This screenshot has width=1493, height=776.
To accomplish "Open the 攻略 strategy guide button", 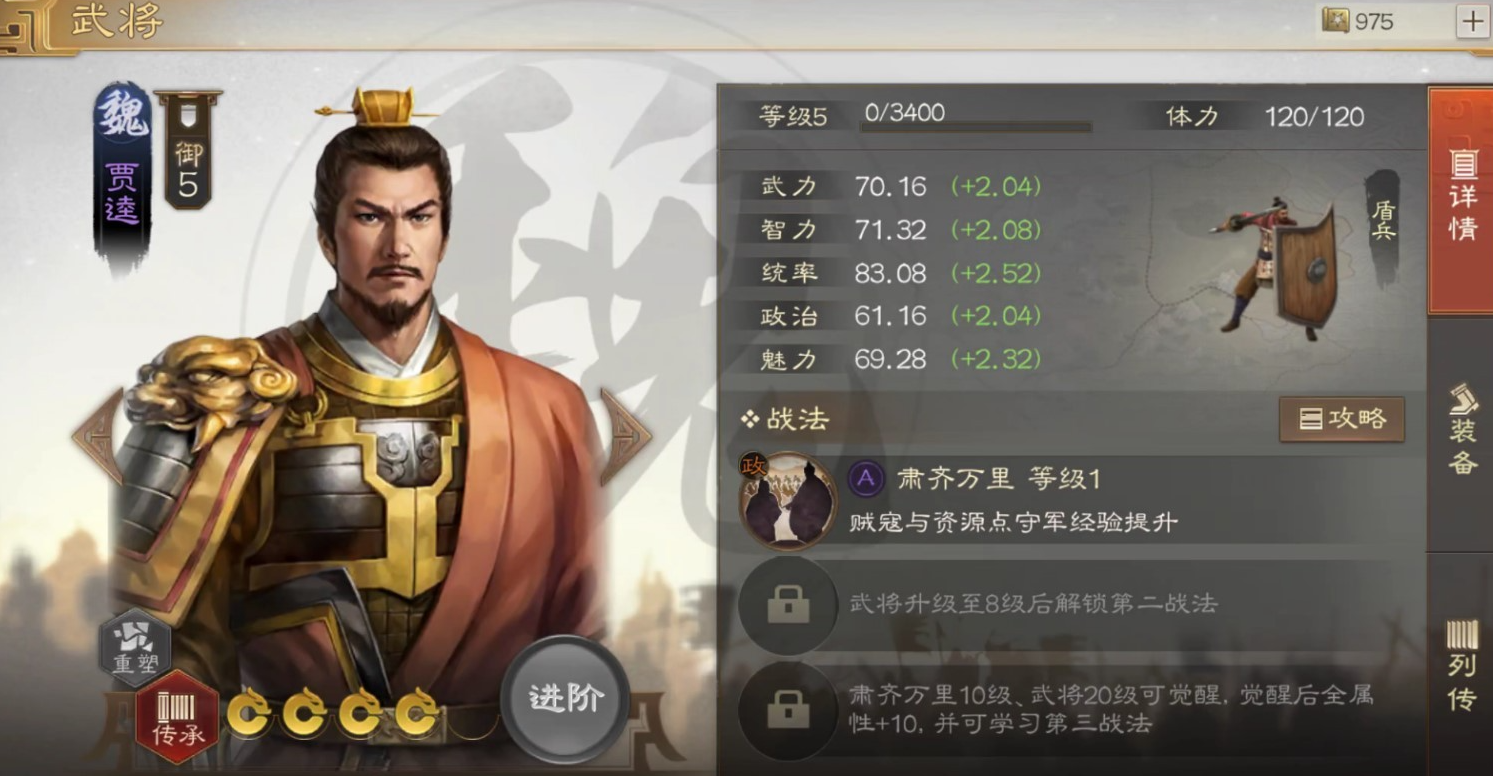I will 1342,419.
